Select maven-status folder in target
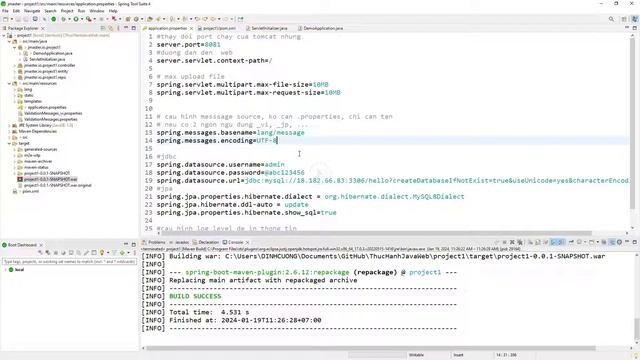This screenshot has height=360, width=640. point(36,167)
